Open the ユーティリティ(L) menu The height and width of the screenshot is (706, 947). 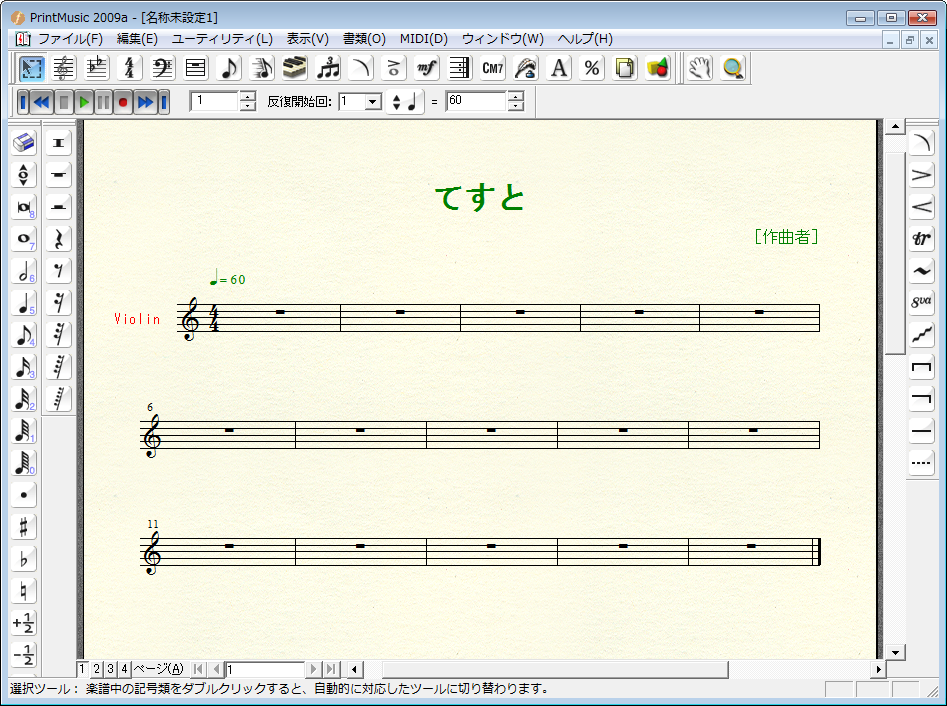pos(222,39)
